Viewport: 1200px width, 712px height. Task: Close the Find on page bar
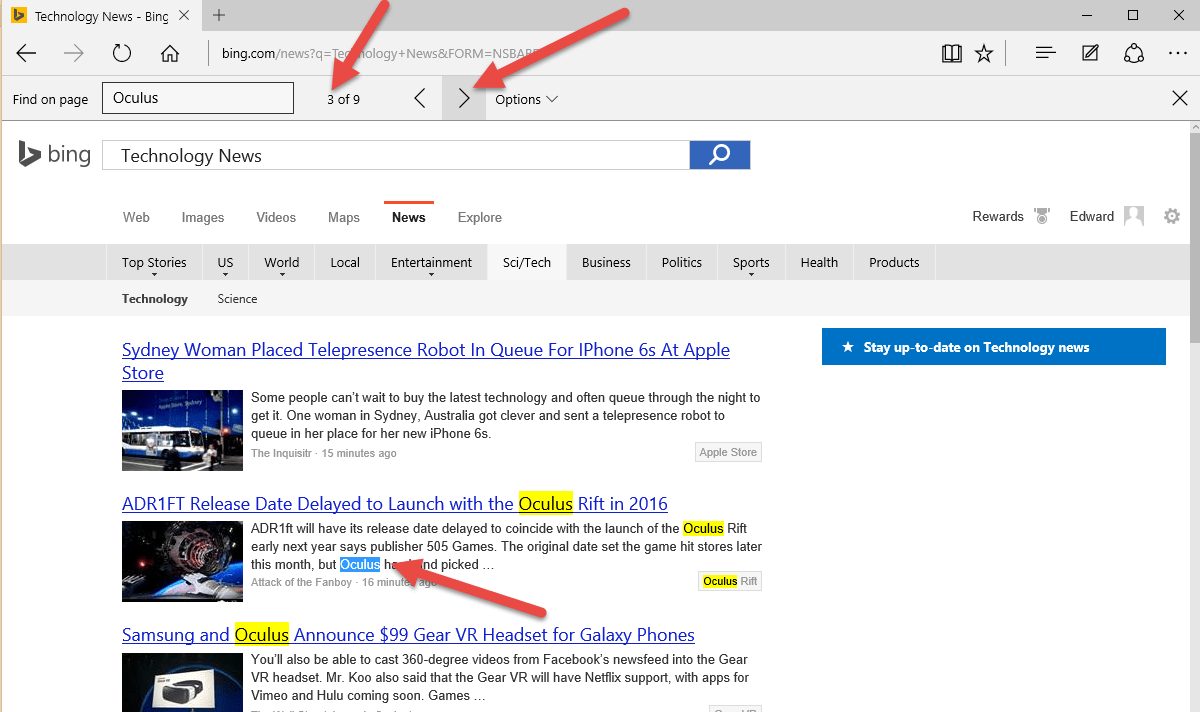[1179, 98]
